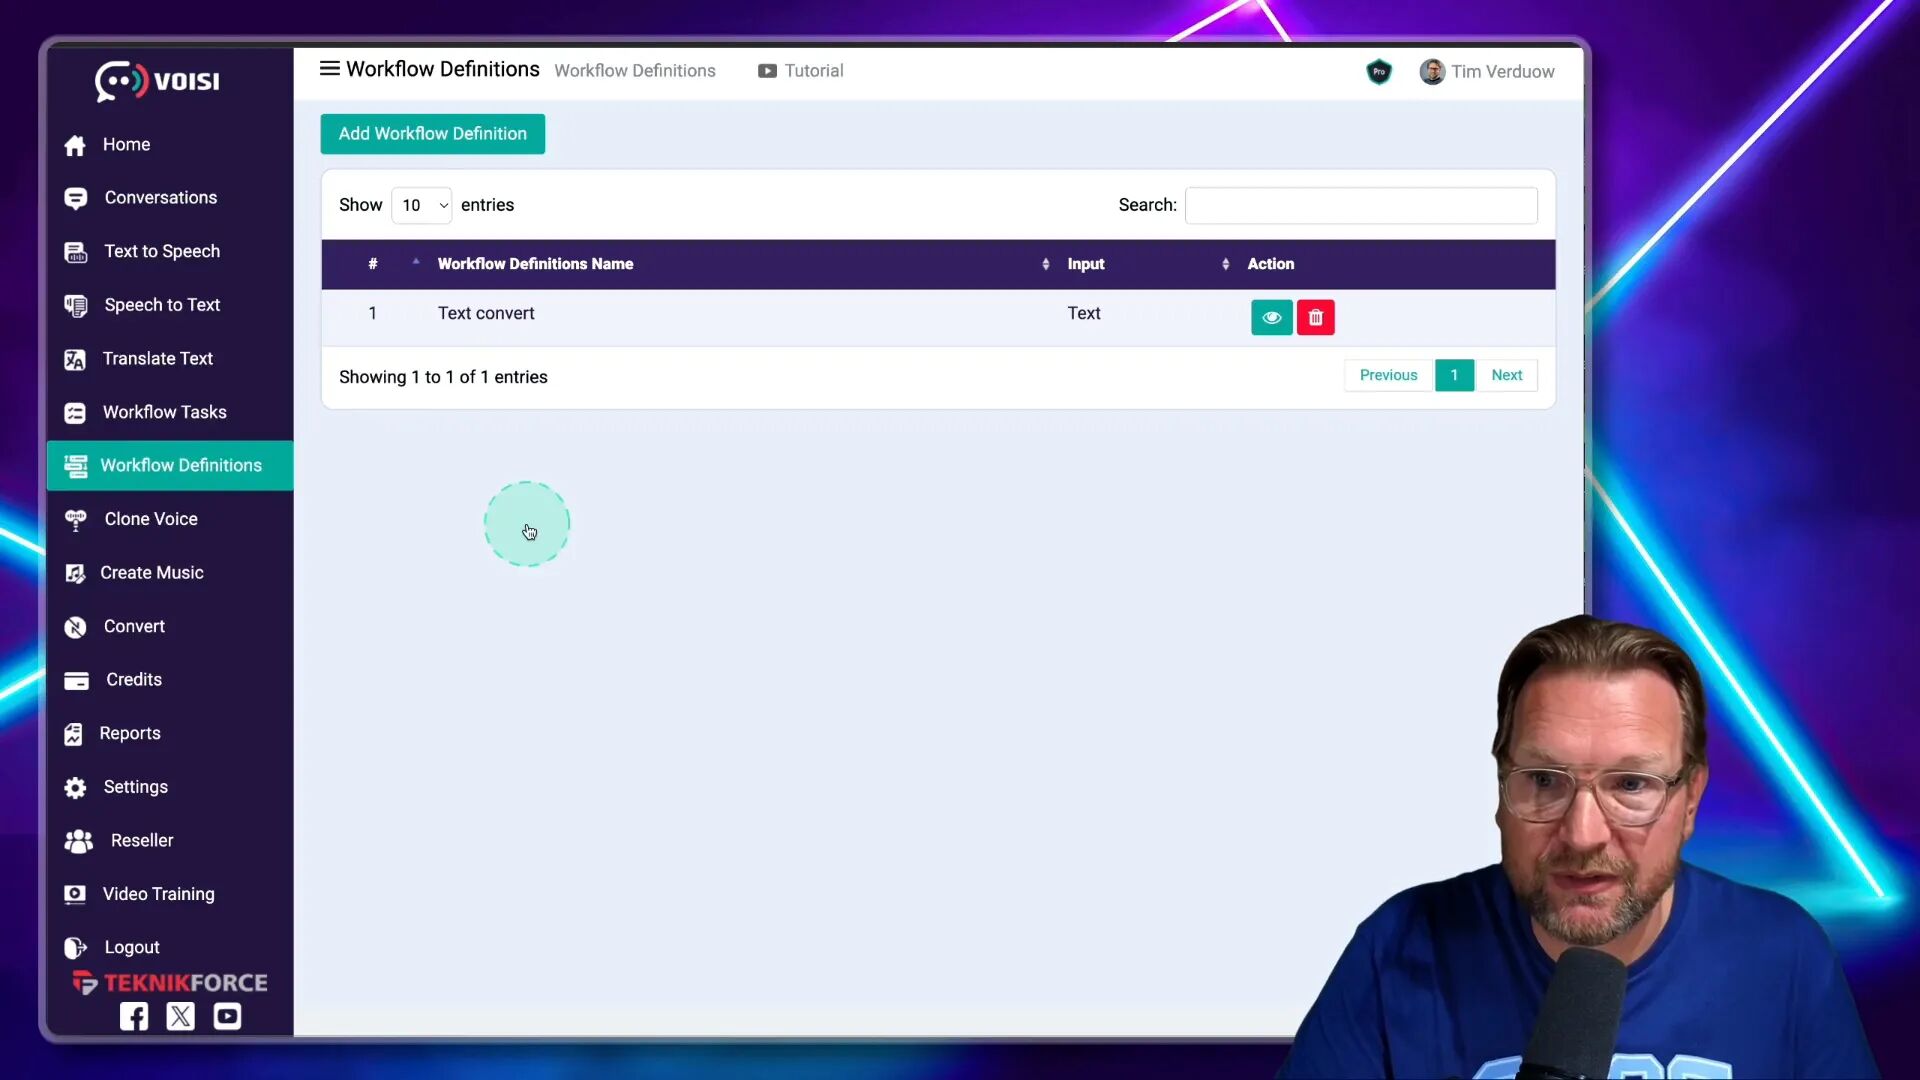Open Speech to Text section
The height and width of the screenshot is (1080, 1920).
162,305
